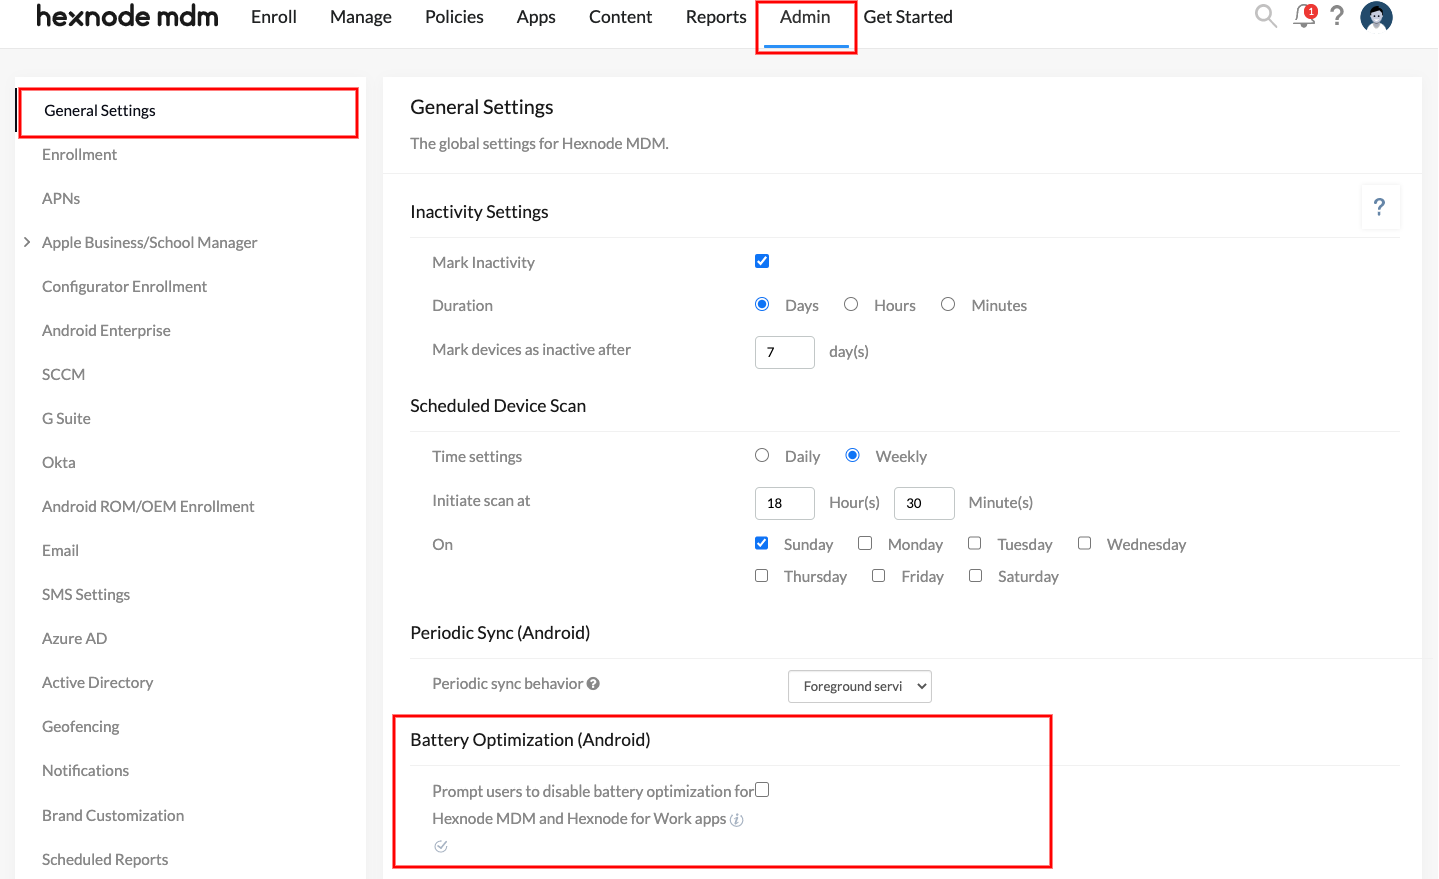
Task: Open Android Enterprise in sidebar
Action: tap(106, 331)
